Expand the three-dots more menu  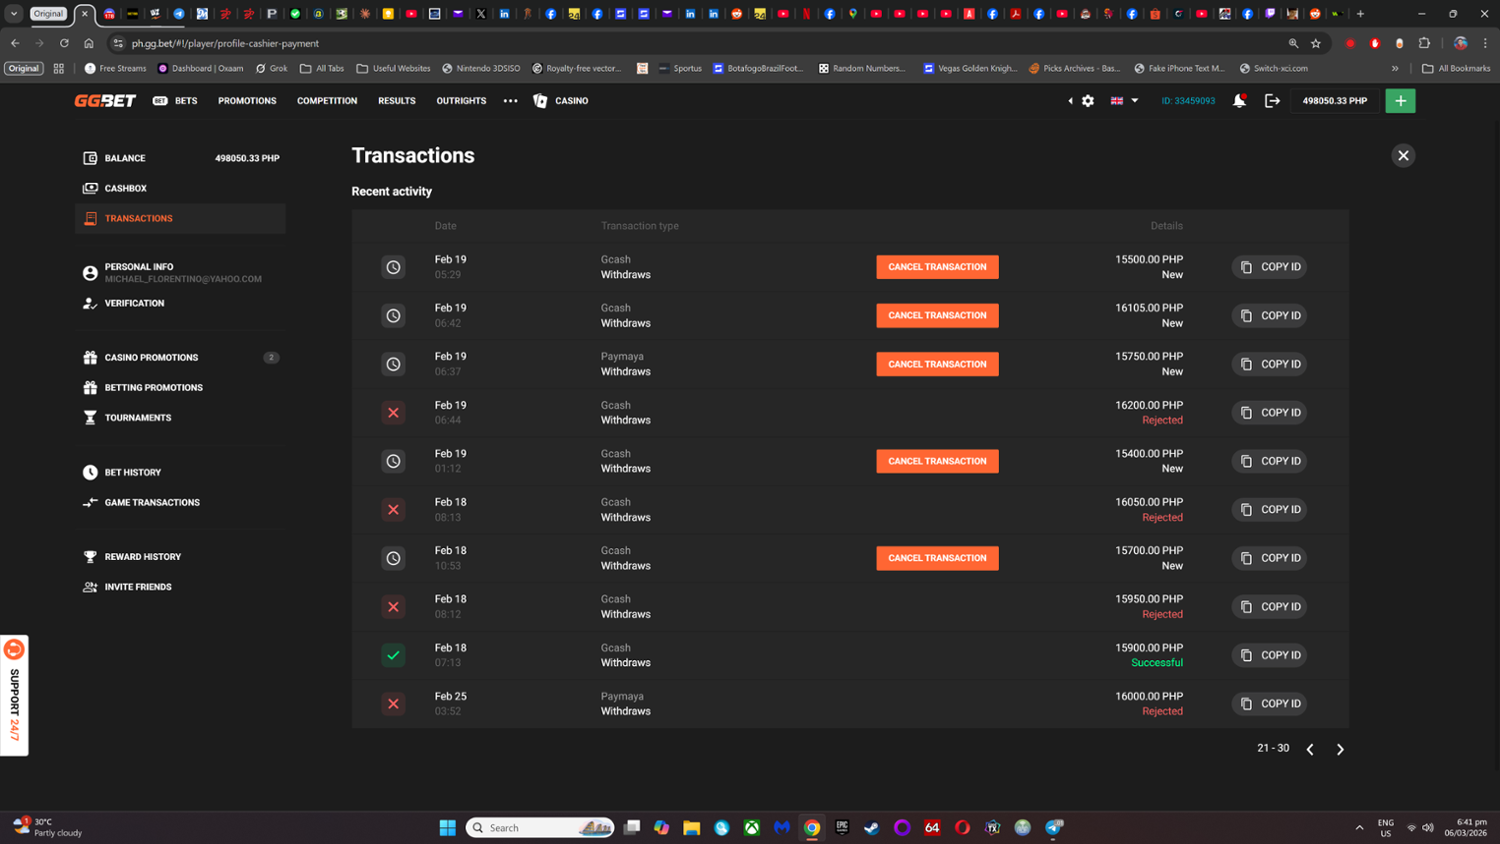(x=510, y=101)
